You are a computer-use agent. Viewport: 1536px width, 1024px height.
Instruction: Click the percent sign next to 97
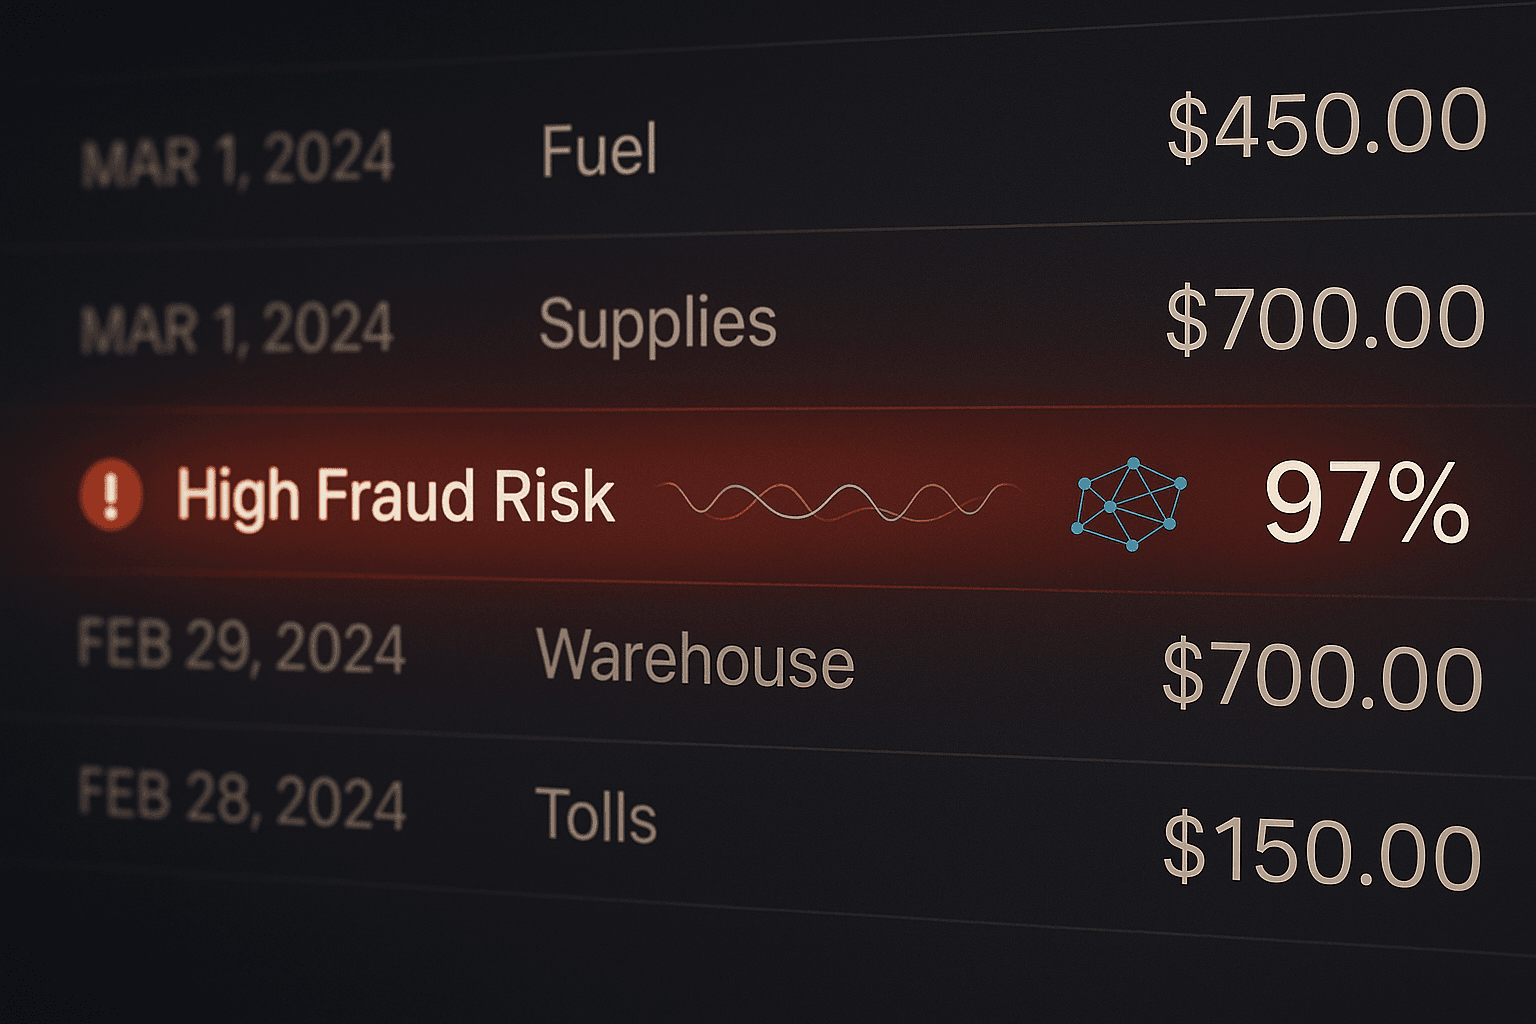tap(1423, 503)
